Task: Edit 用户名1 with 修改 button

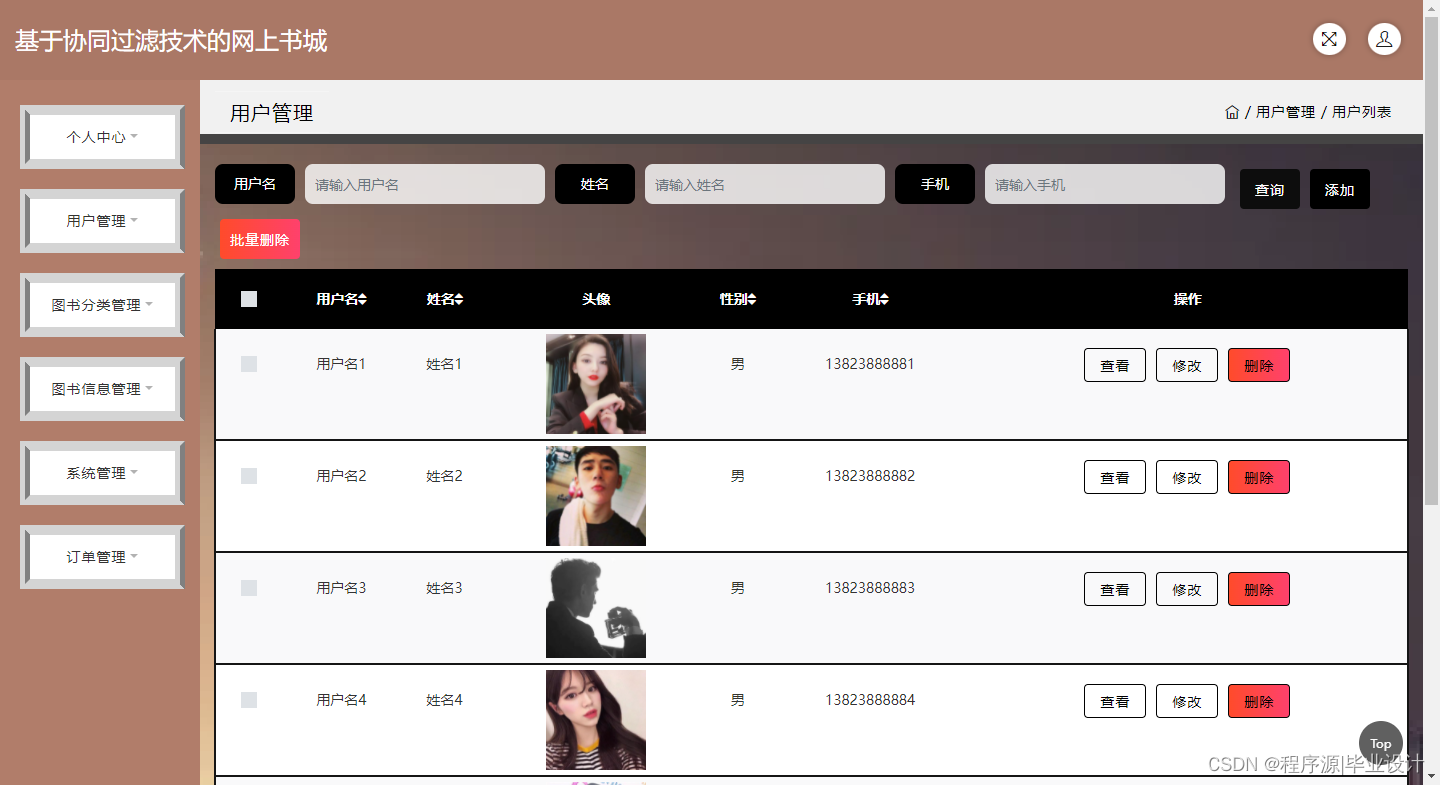Action: tap(1187, 365)
